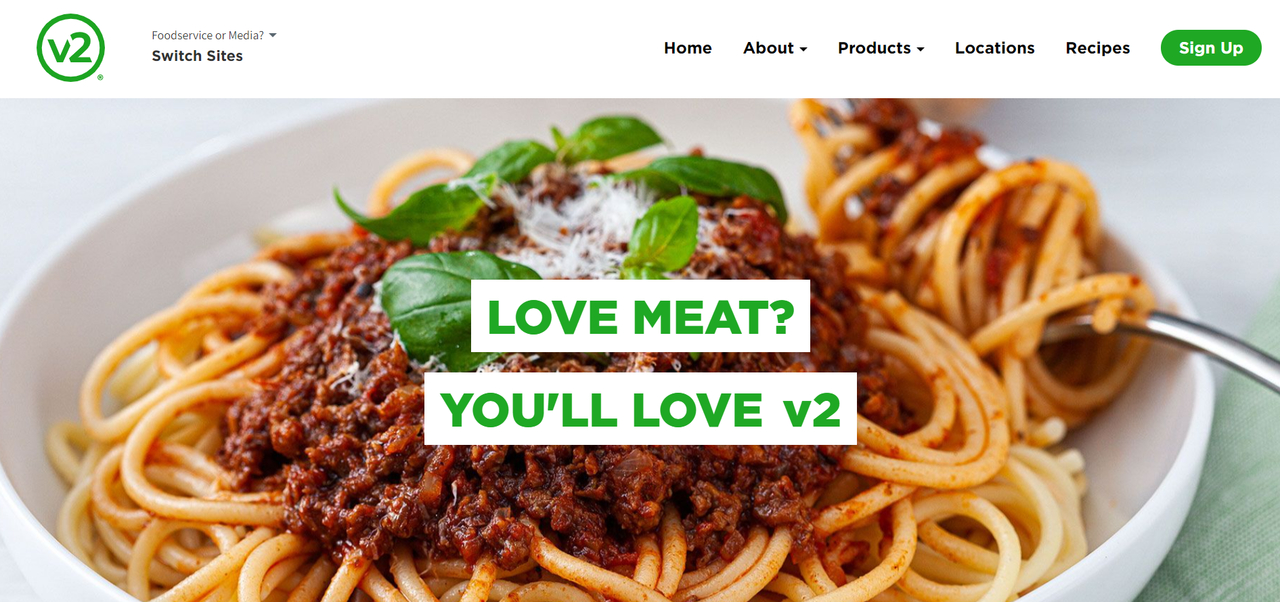Click the green v2 circular logo

[x=71, y=47]
